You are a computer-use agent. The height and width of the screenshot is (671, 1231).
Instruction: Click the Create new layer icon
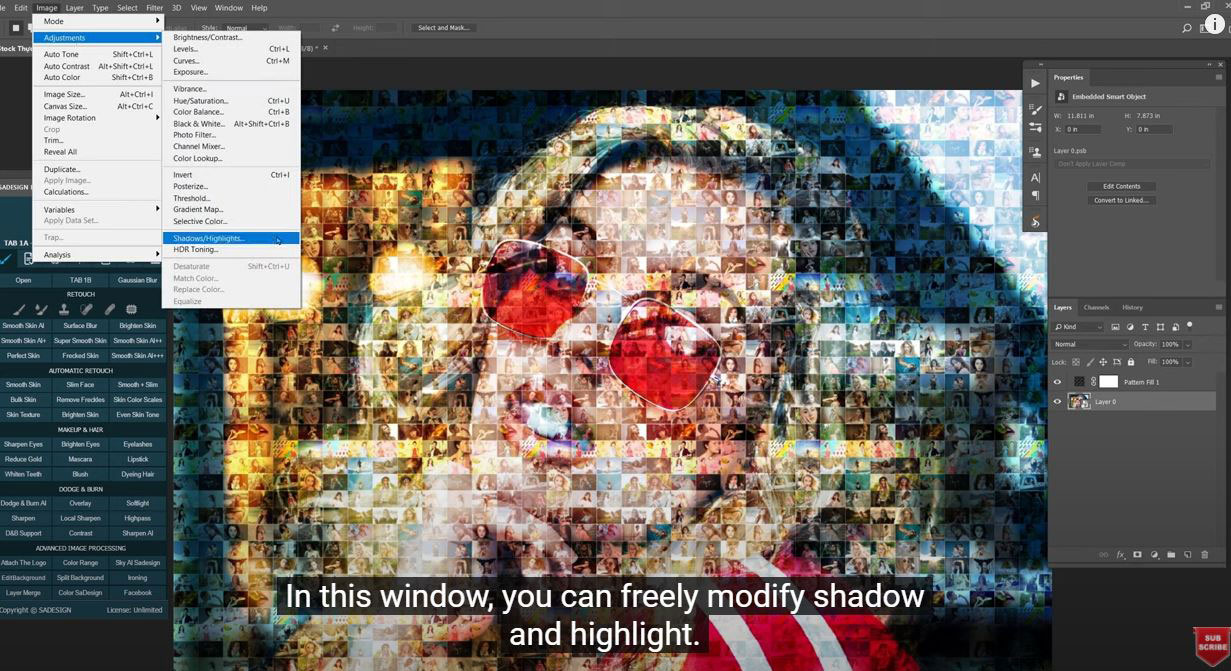tap(1187, 555)
